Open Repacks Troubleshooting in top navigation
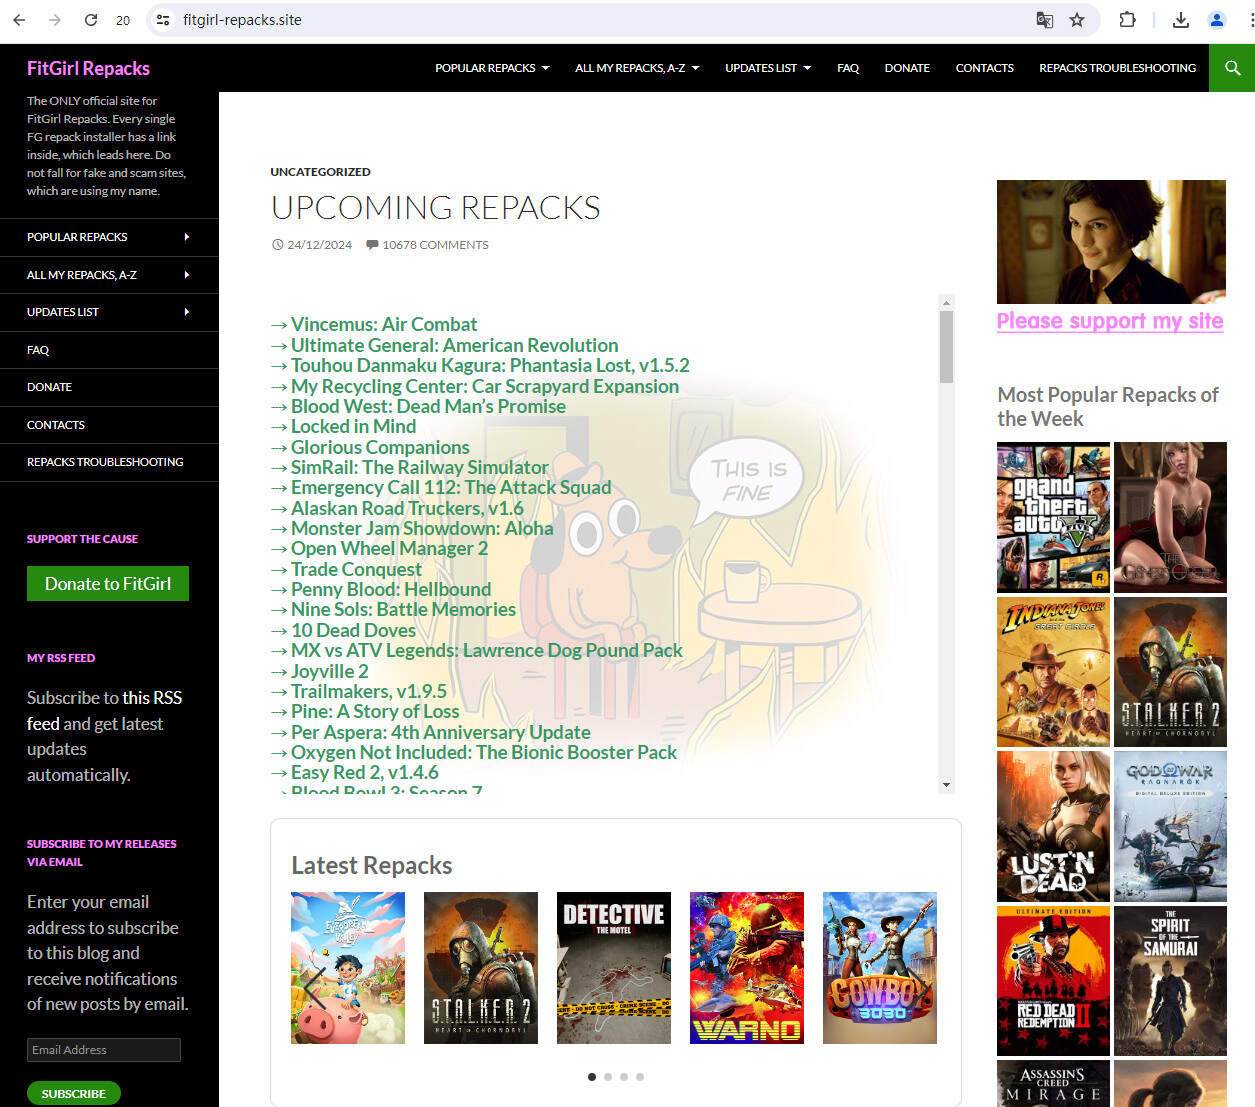 click(x=1117, y=68)
